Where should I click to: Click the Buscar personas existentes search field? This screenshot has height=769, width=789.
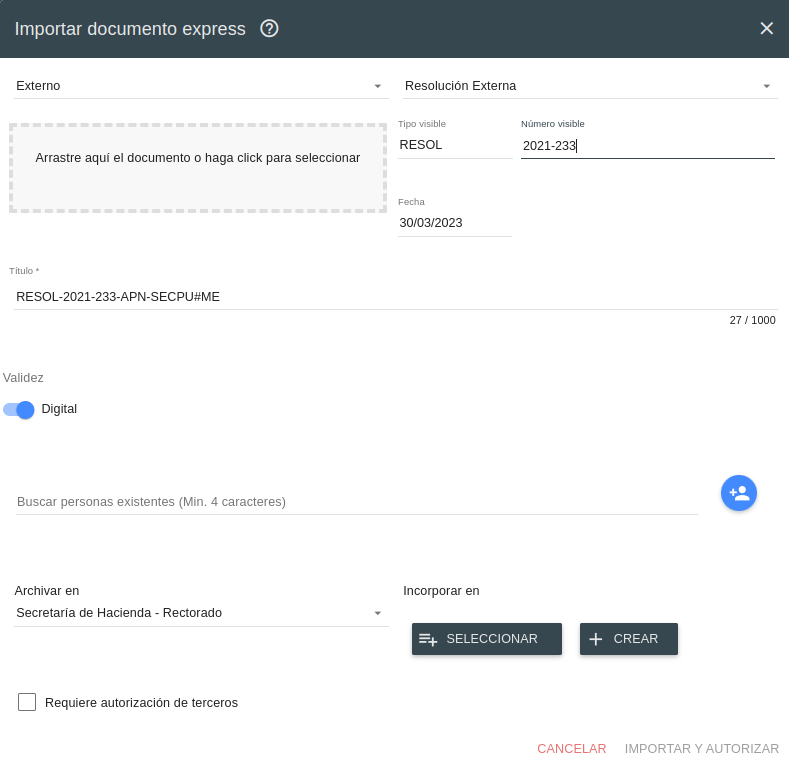(x=357, y=502)
